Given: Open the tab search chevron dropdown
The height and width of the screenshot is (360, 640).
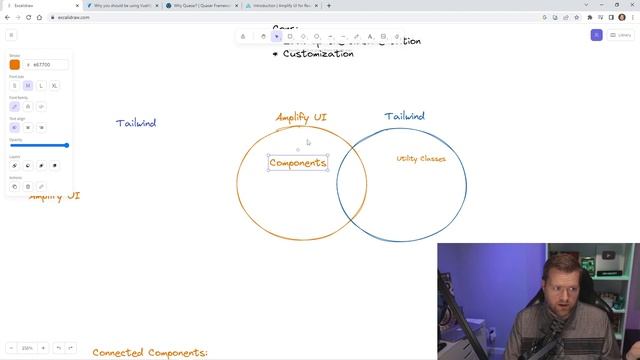Looking at the screenshot, I should [x=586, y=5].
